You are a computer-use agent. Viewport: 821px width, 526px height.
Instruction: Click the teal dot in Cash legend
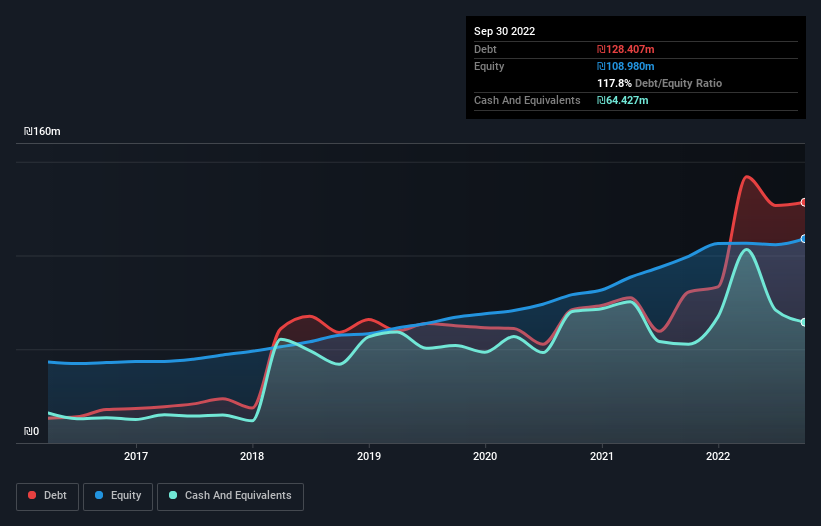tap(173, 495)
